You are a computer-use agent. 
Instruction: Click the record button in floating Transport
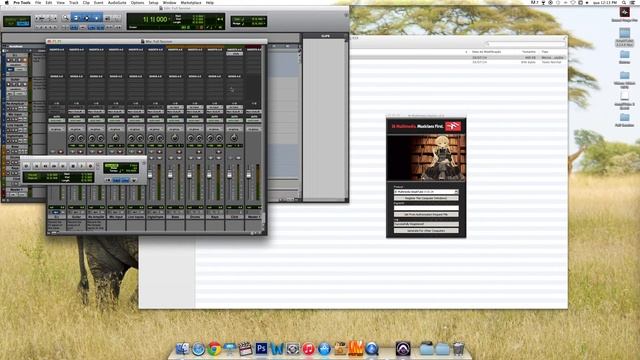[x=91, y=166]
